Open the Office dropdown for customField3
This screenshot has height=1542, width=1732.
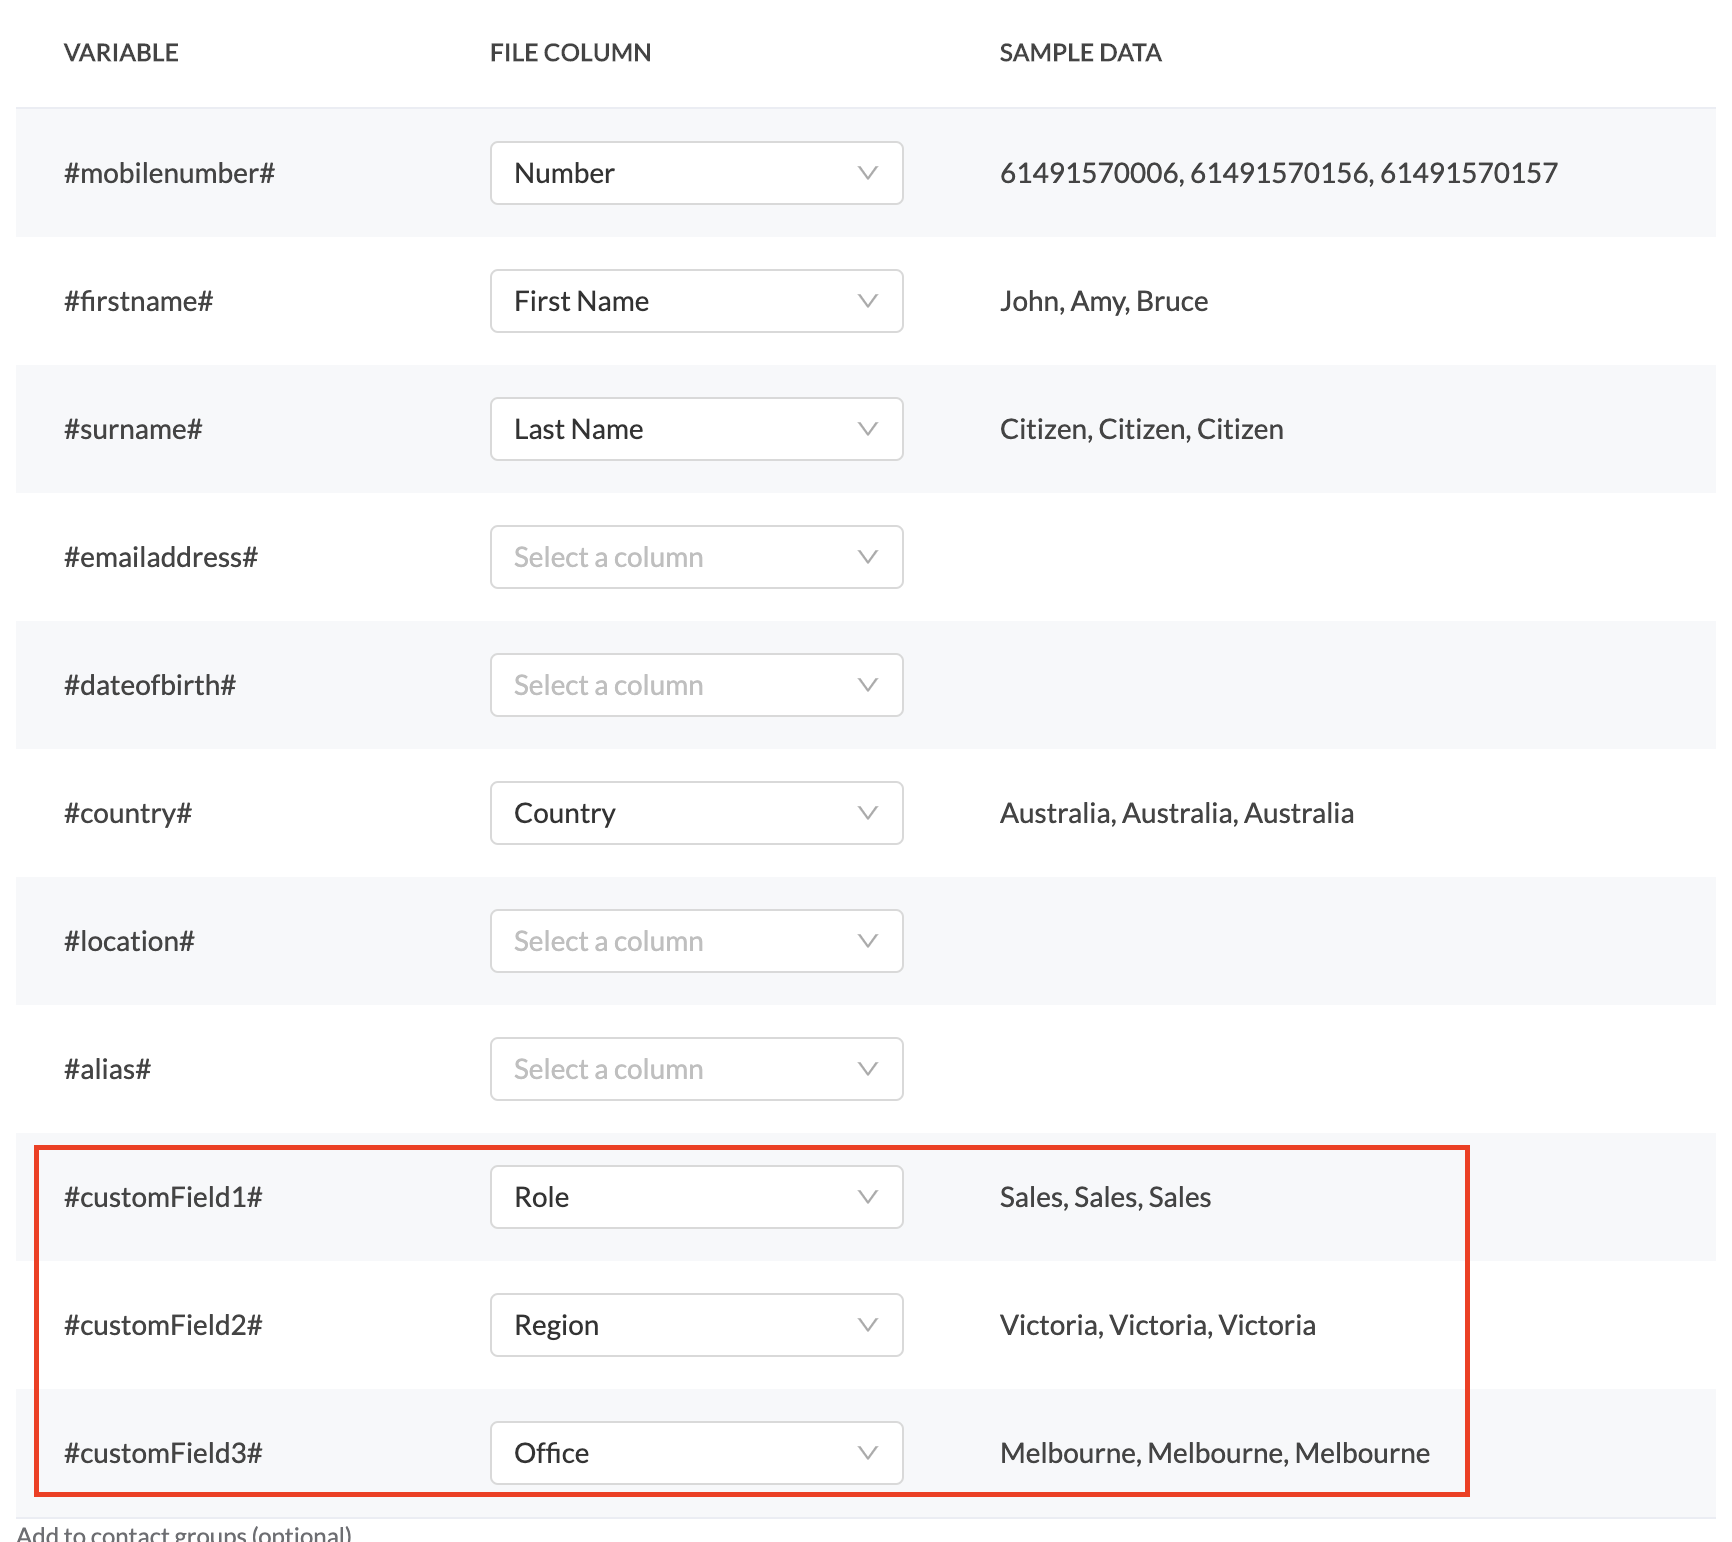coord(697,1453)
